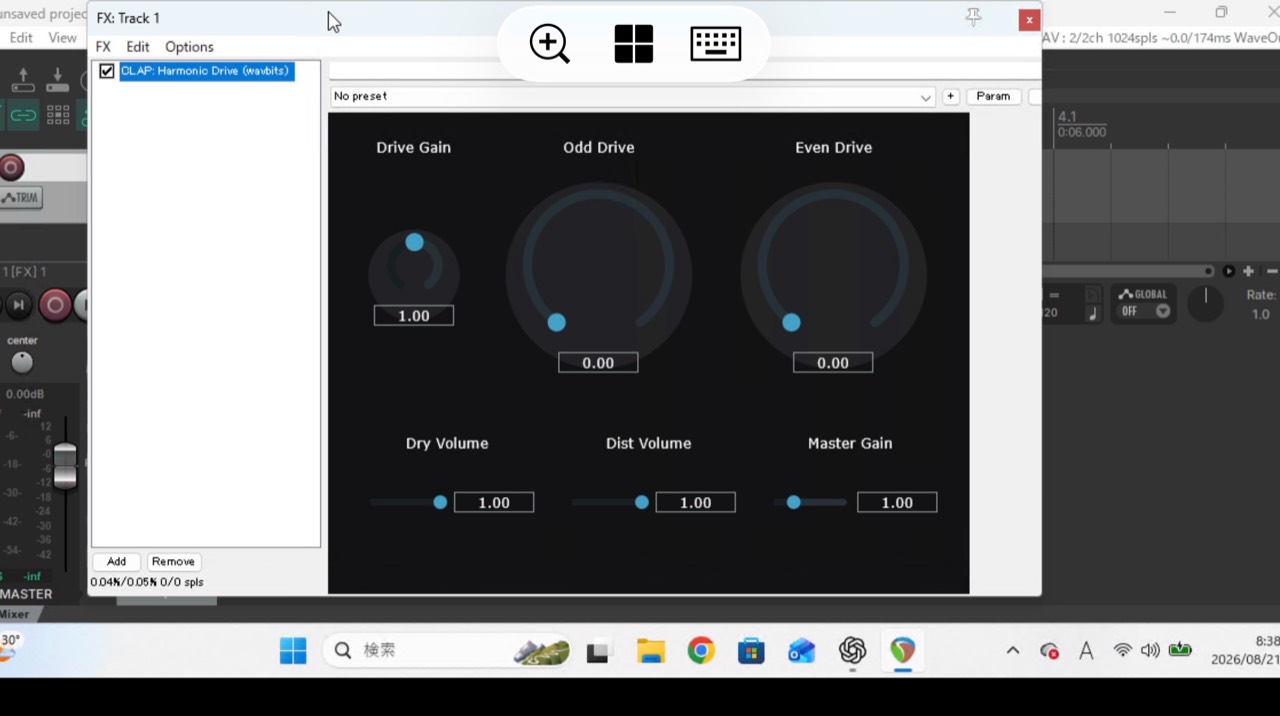Click the Master Gain slider handle

[x=793, y=502]
